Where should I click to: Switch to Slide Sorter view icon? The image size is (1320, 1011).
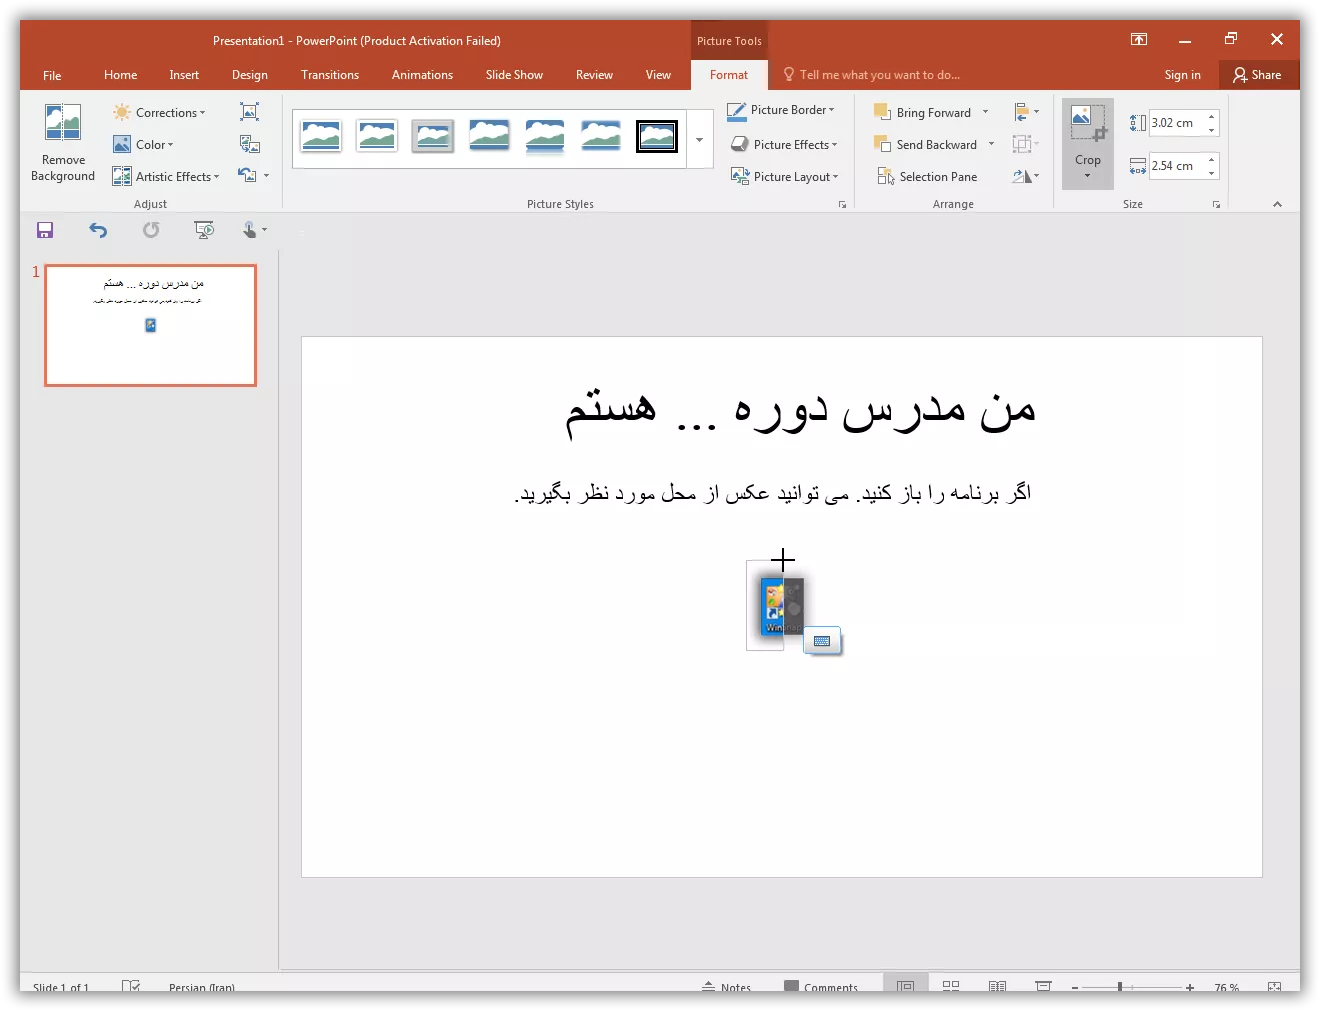(x=951, y=987)
